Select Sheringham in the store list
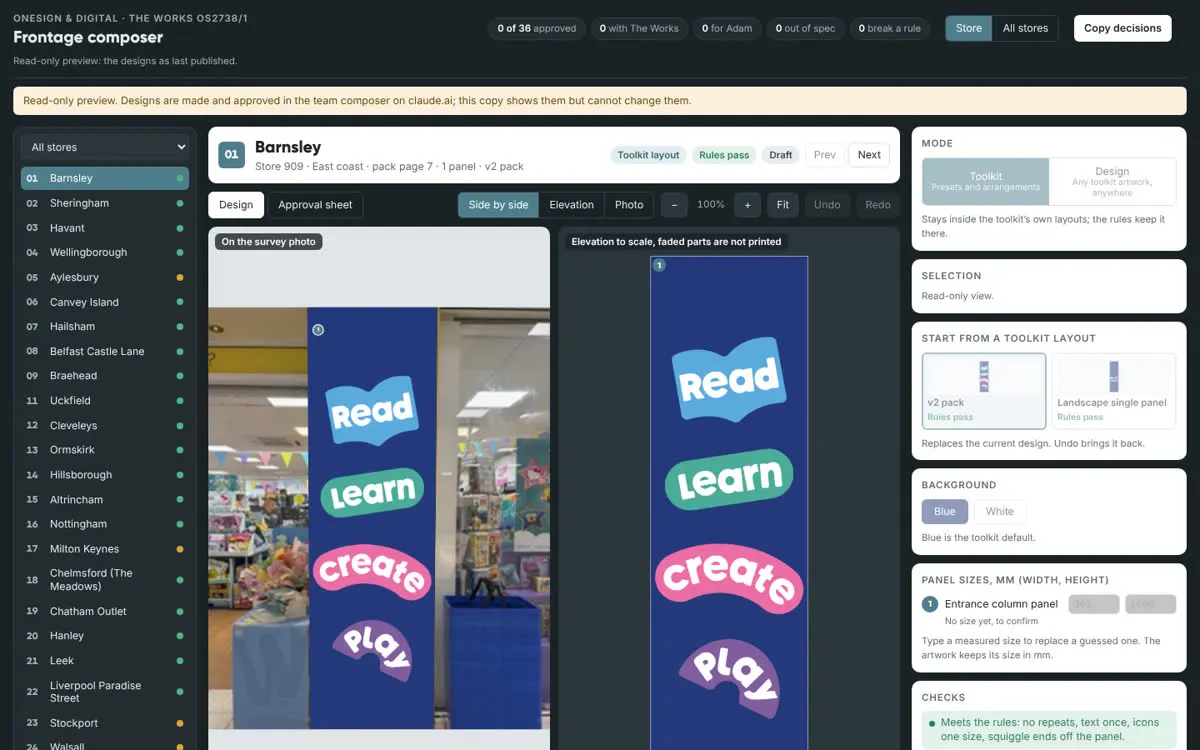 105,203
